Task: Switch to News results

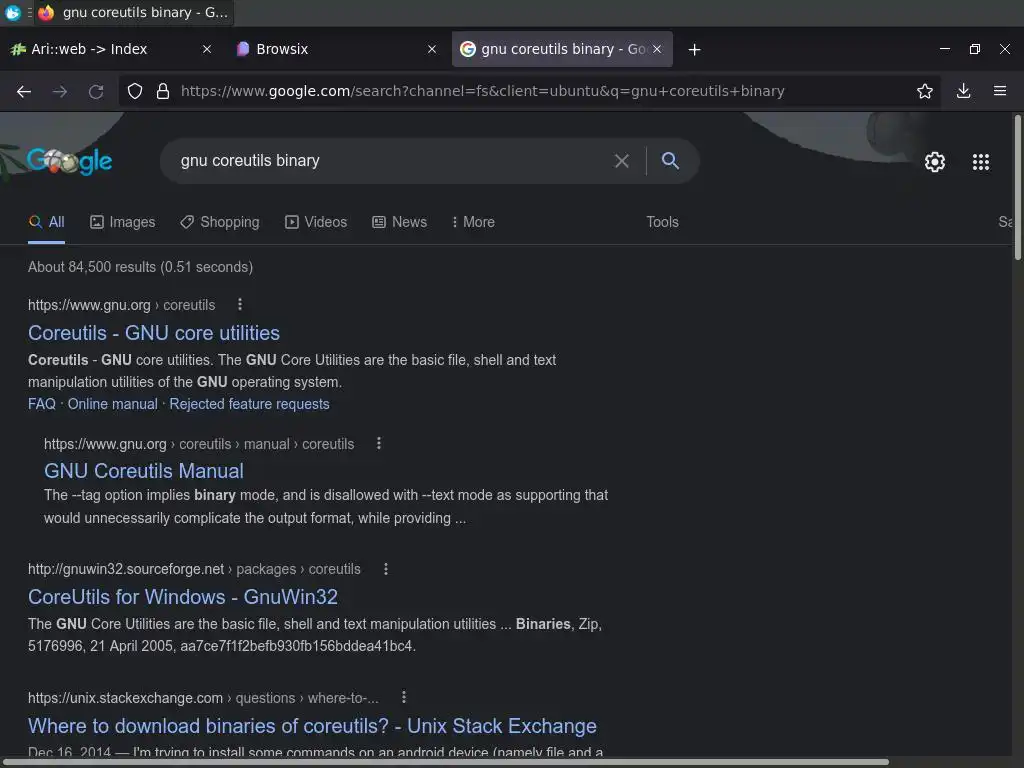Action: [400, 222]
